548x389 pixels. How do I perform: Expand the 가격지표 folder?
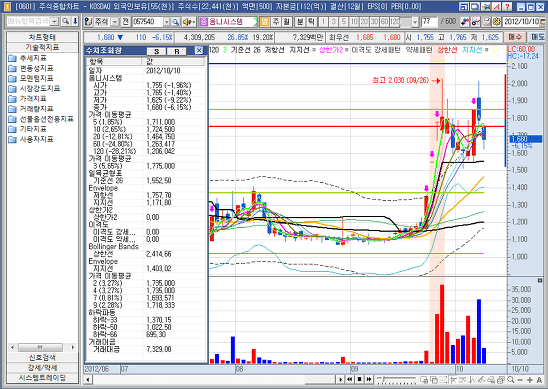[x=28, y=99]
